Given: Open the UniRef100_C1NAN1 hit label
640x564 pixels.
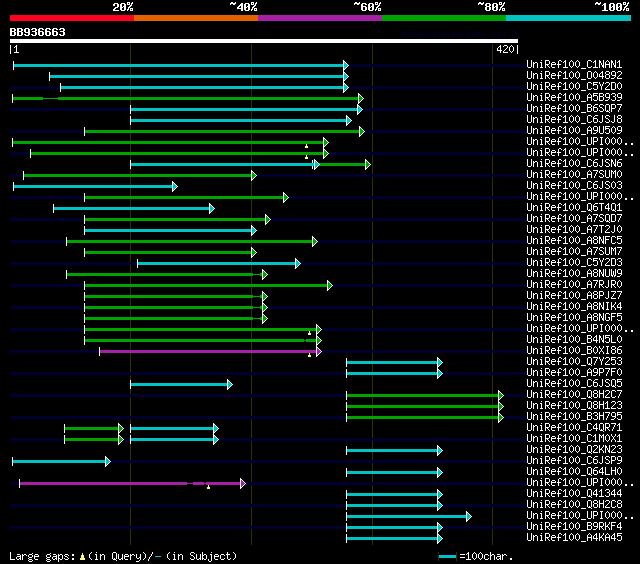Looking at the screenshot, I should click(574, 64).
